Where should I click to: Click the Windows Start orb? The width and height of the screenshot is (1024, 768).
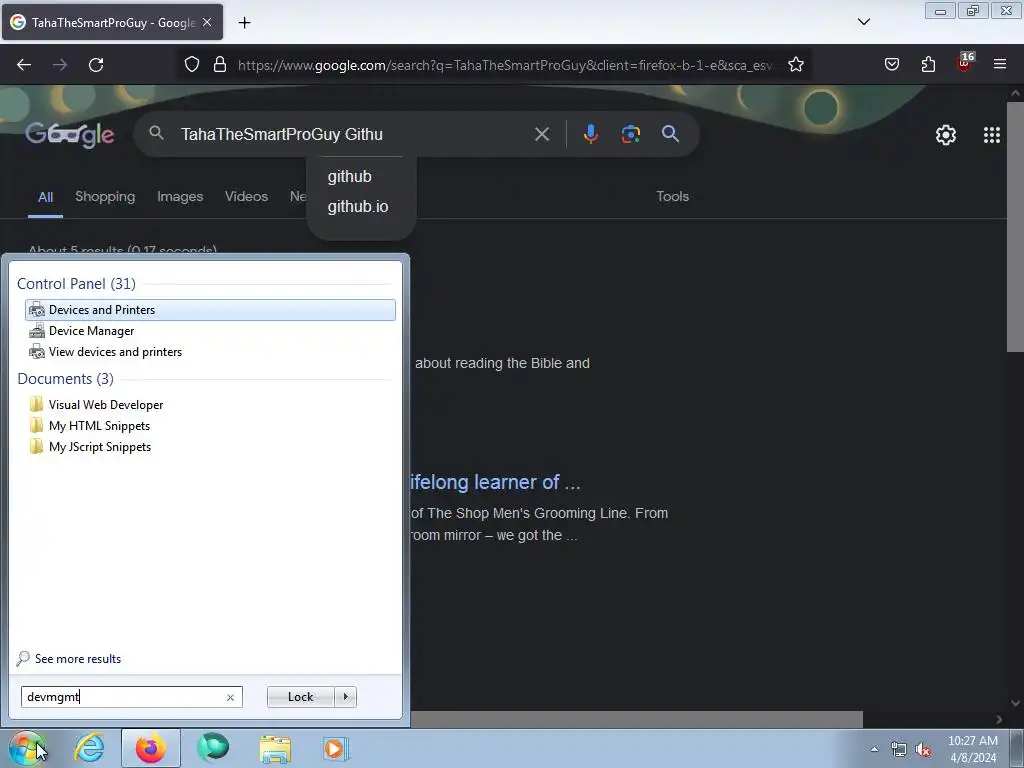point(27,748)
